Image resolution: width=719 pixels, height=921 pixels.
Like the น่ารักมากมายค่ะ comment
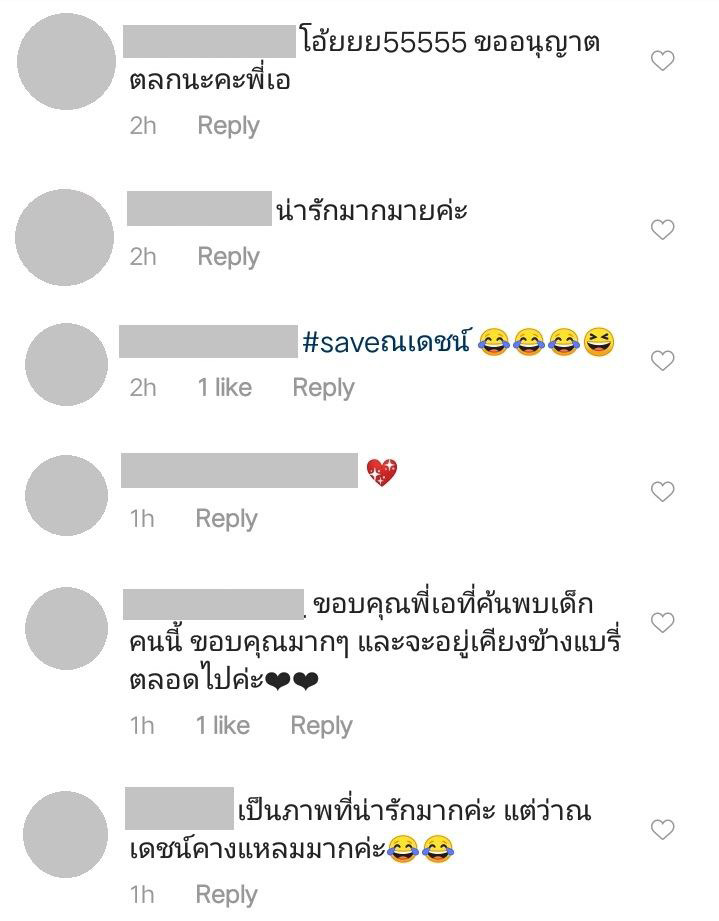pyautogui.click(x=663, y=229)
